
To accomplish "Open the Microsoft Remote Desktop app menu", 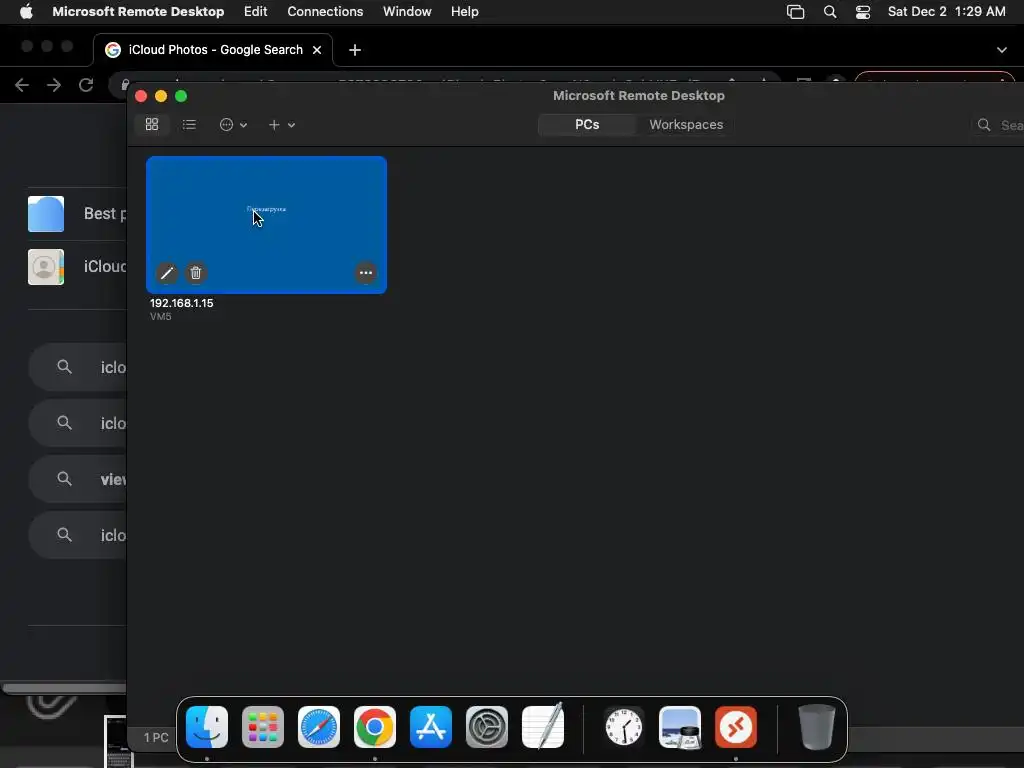I will [138, 12].
